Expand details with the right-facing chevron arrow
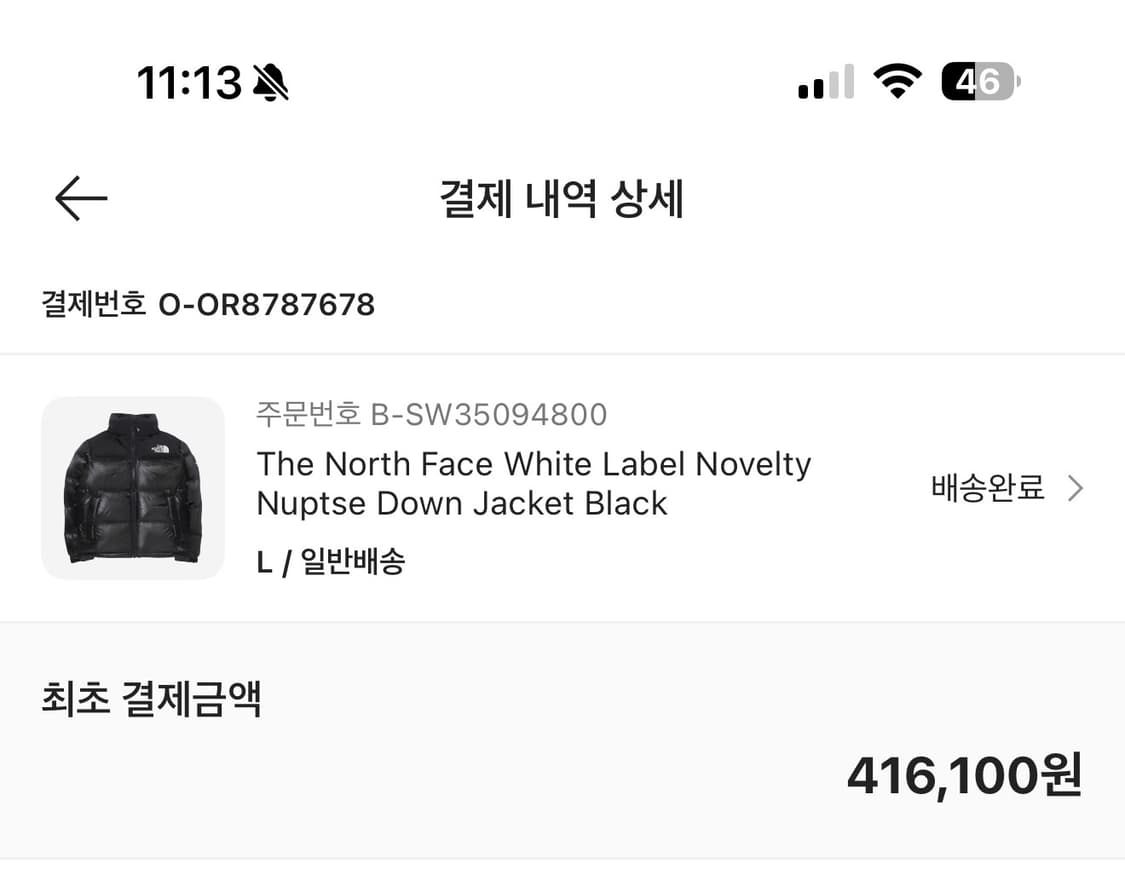1125x874 pixels. click(1076, 488)
